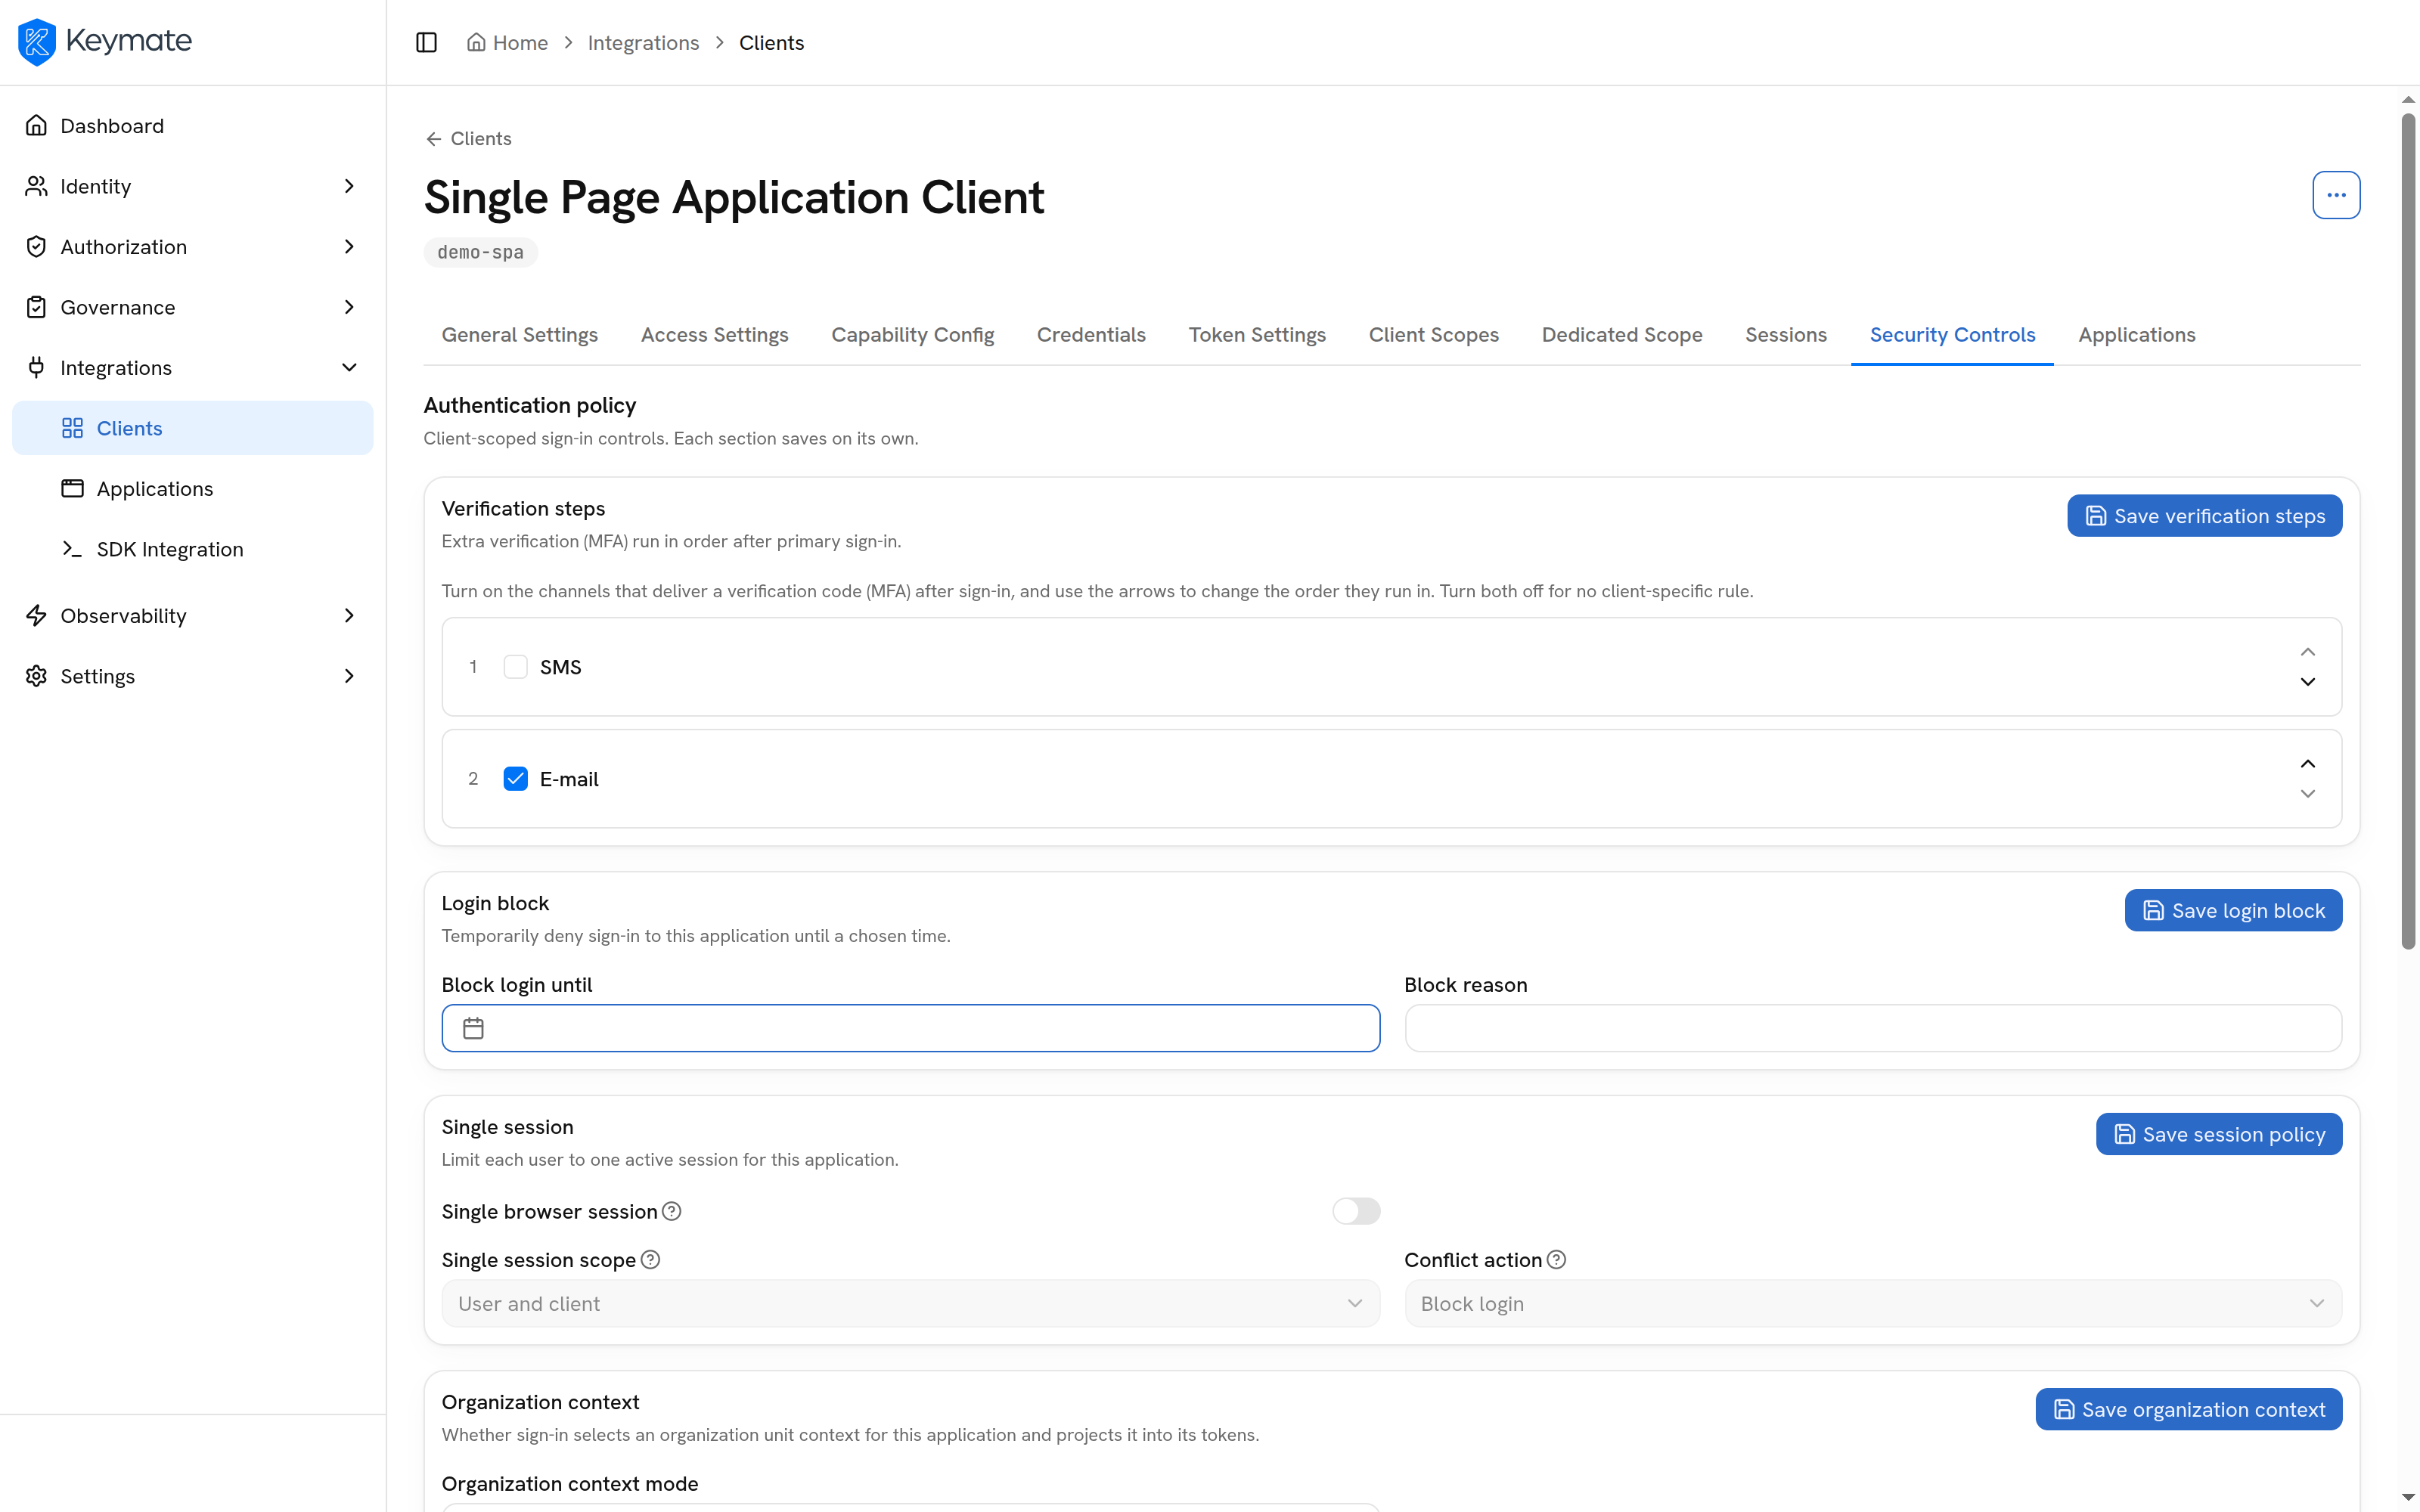Open the Single session scope dropdown

[x=910, y=1303]
